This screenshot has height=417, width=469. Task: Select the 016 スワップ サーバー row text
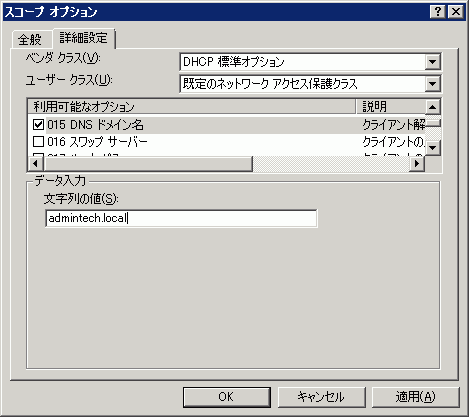click(97, 142)
